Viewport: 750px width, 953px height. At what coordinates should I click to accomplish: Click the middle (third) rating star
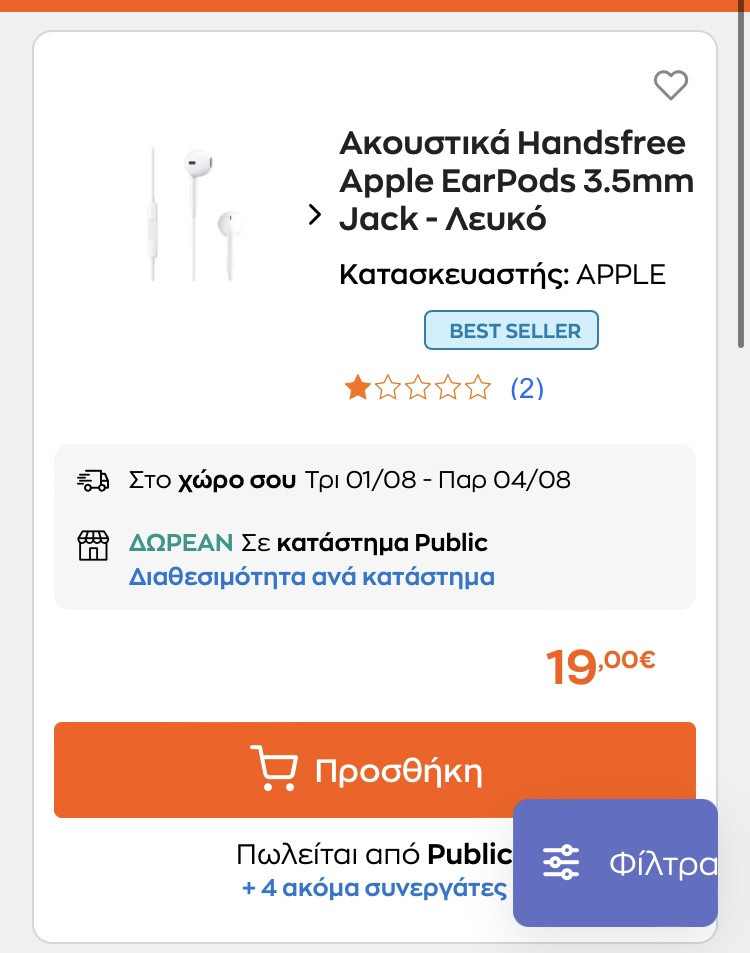(x=418, y=388)
